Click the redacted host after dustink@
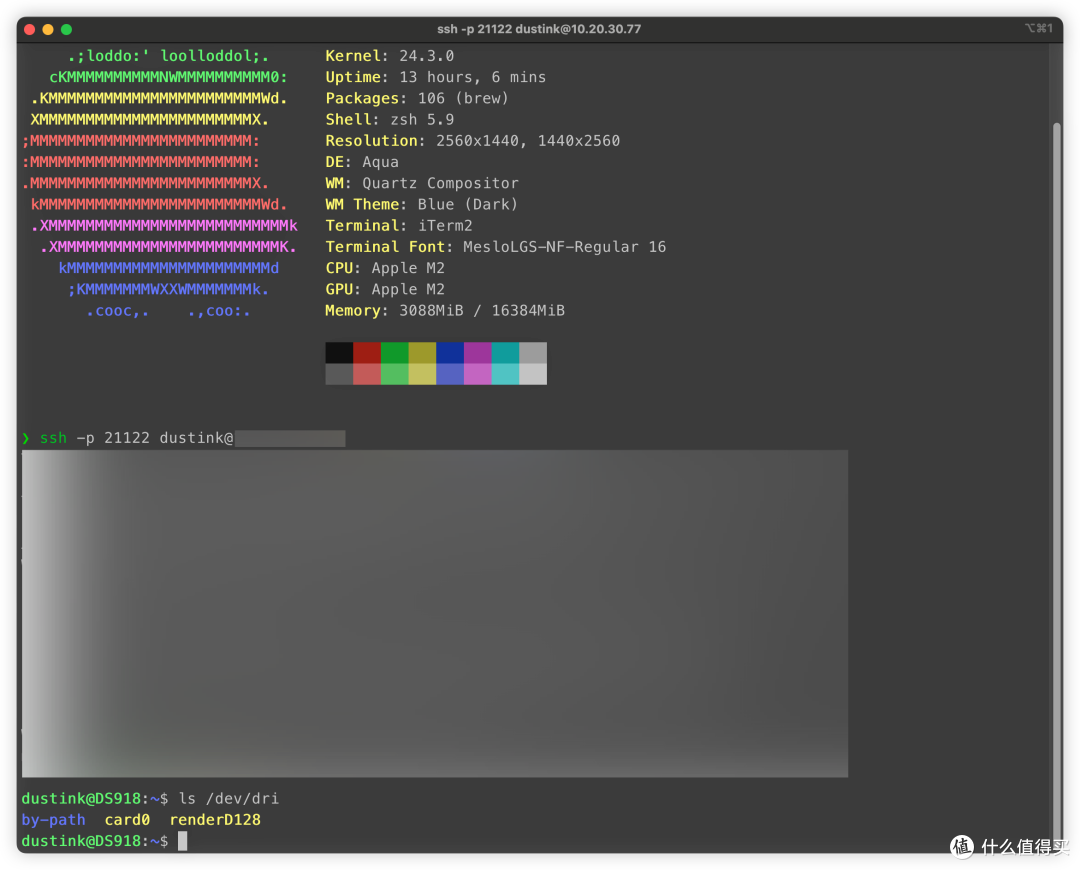This screenshot has height=870, width=1080. click(290, 438)
